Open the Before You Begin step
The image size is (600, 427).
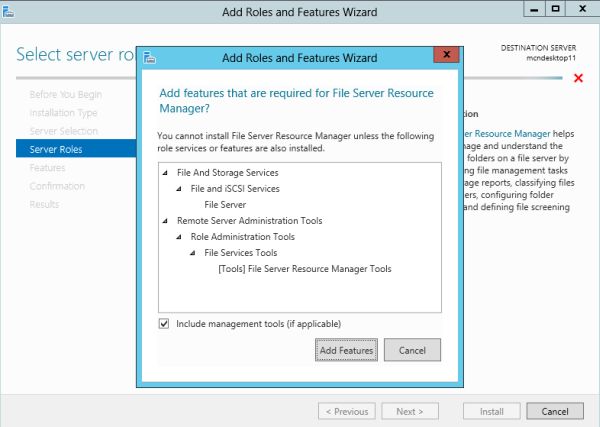(x=66, y=95)
